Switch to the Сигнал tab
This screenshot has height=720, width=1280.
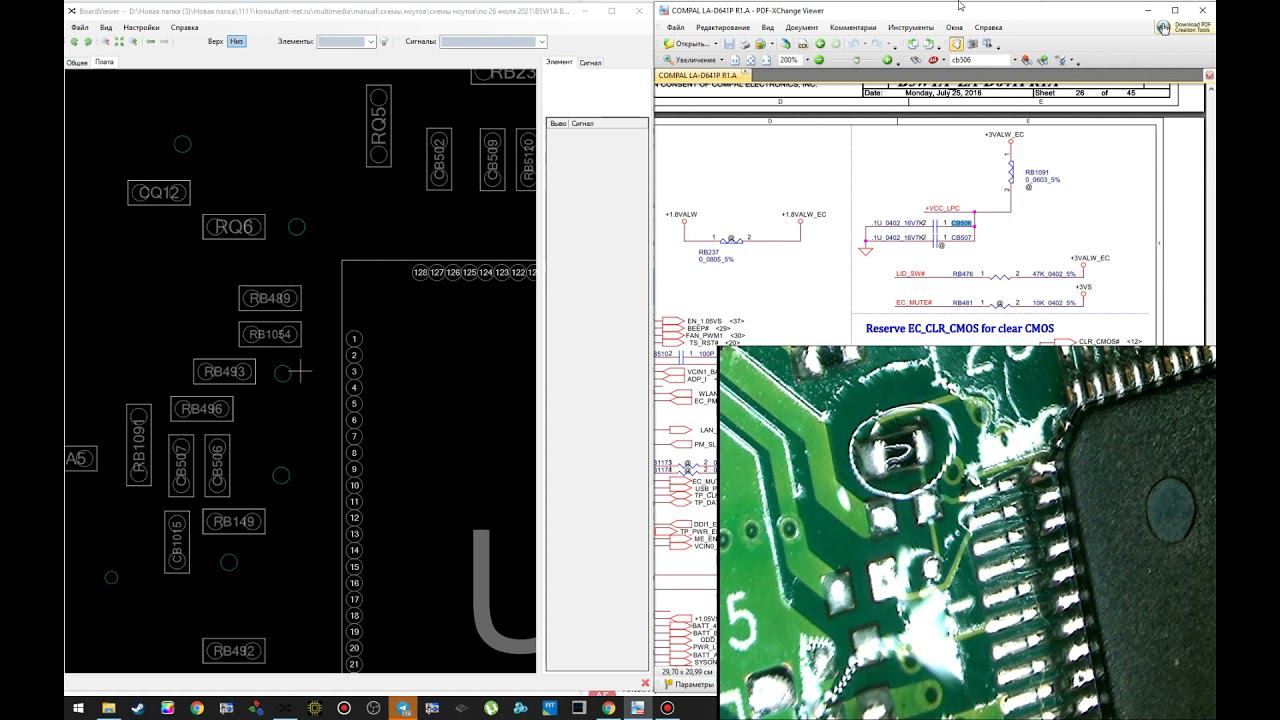pos(590,63)
